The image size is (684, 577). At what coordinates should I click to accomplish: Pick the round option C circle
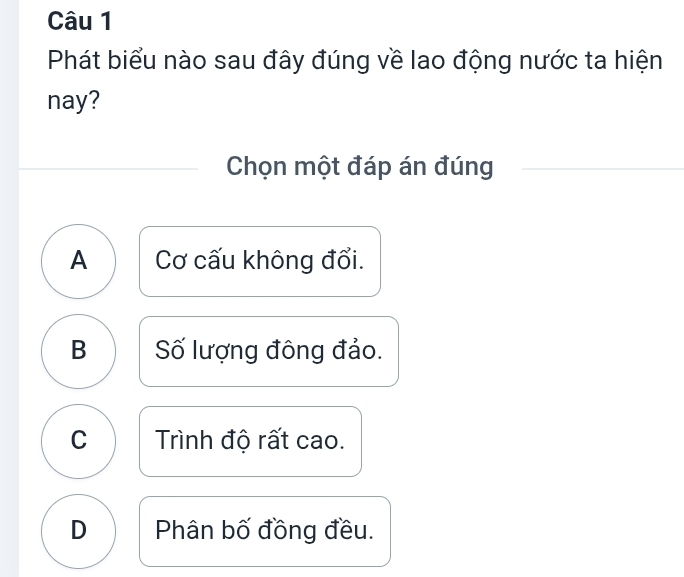(79, 441)
